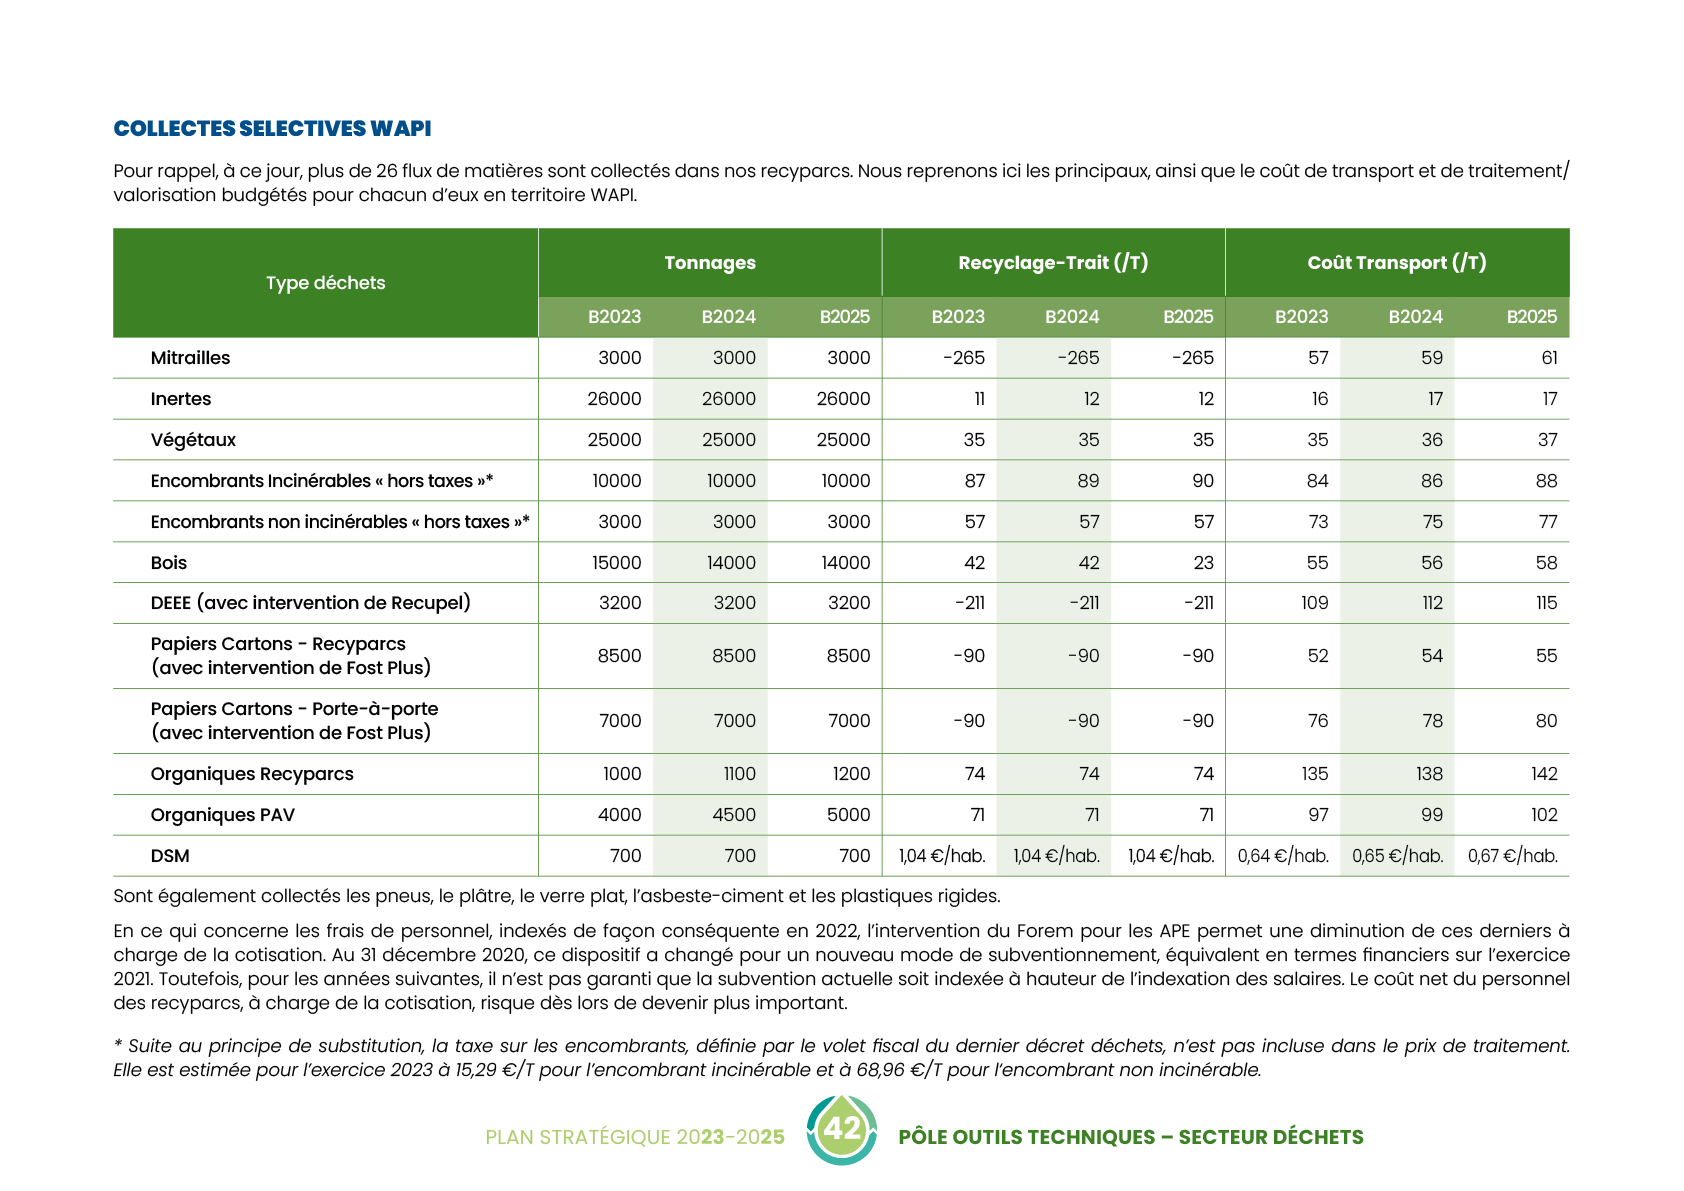The width and height of the screenshot is (1684, 1191).
Task: Click the "Recyclage-Trait (/T)" column header
Action: pyautogui.click(x=1053, y=263)
